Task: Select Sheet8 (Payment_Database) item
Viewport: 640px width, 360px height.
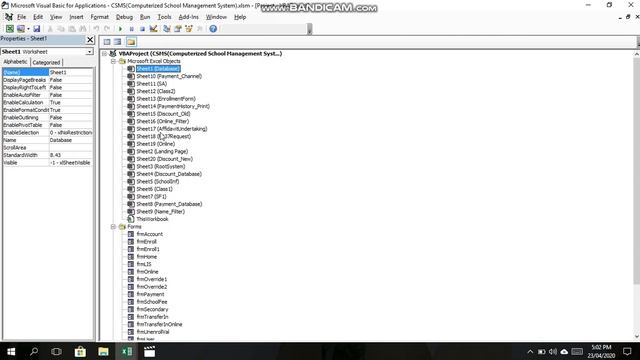Action: point(169,204)
